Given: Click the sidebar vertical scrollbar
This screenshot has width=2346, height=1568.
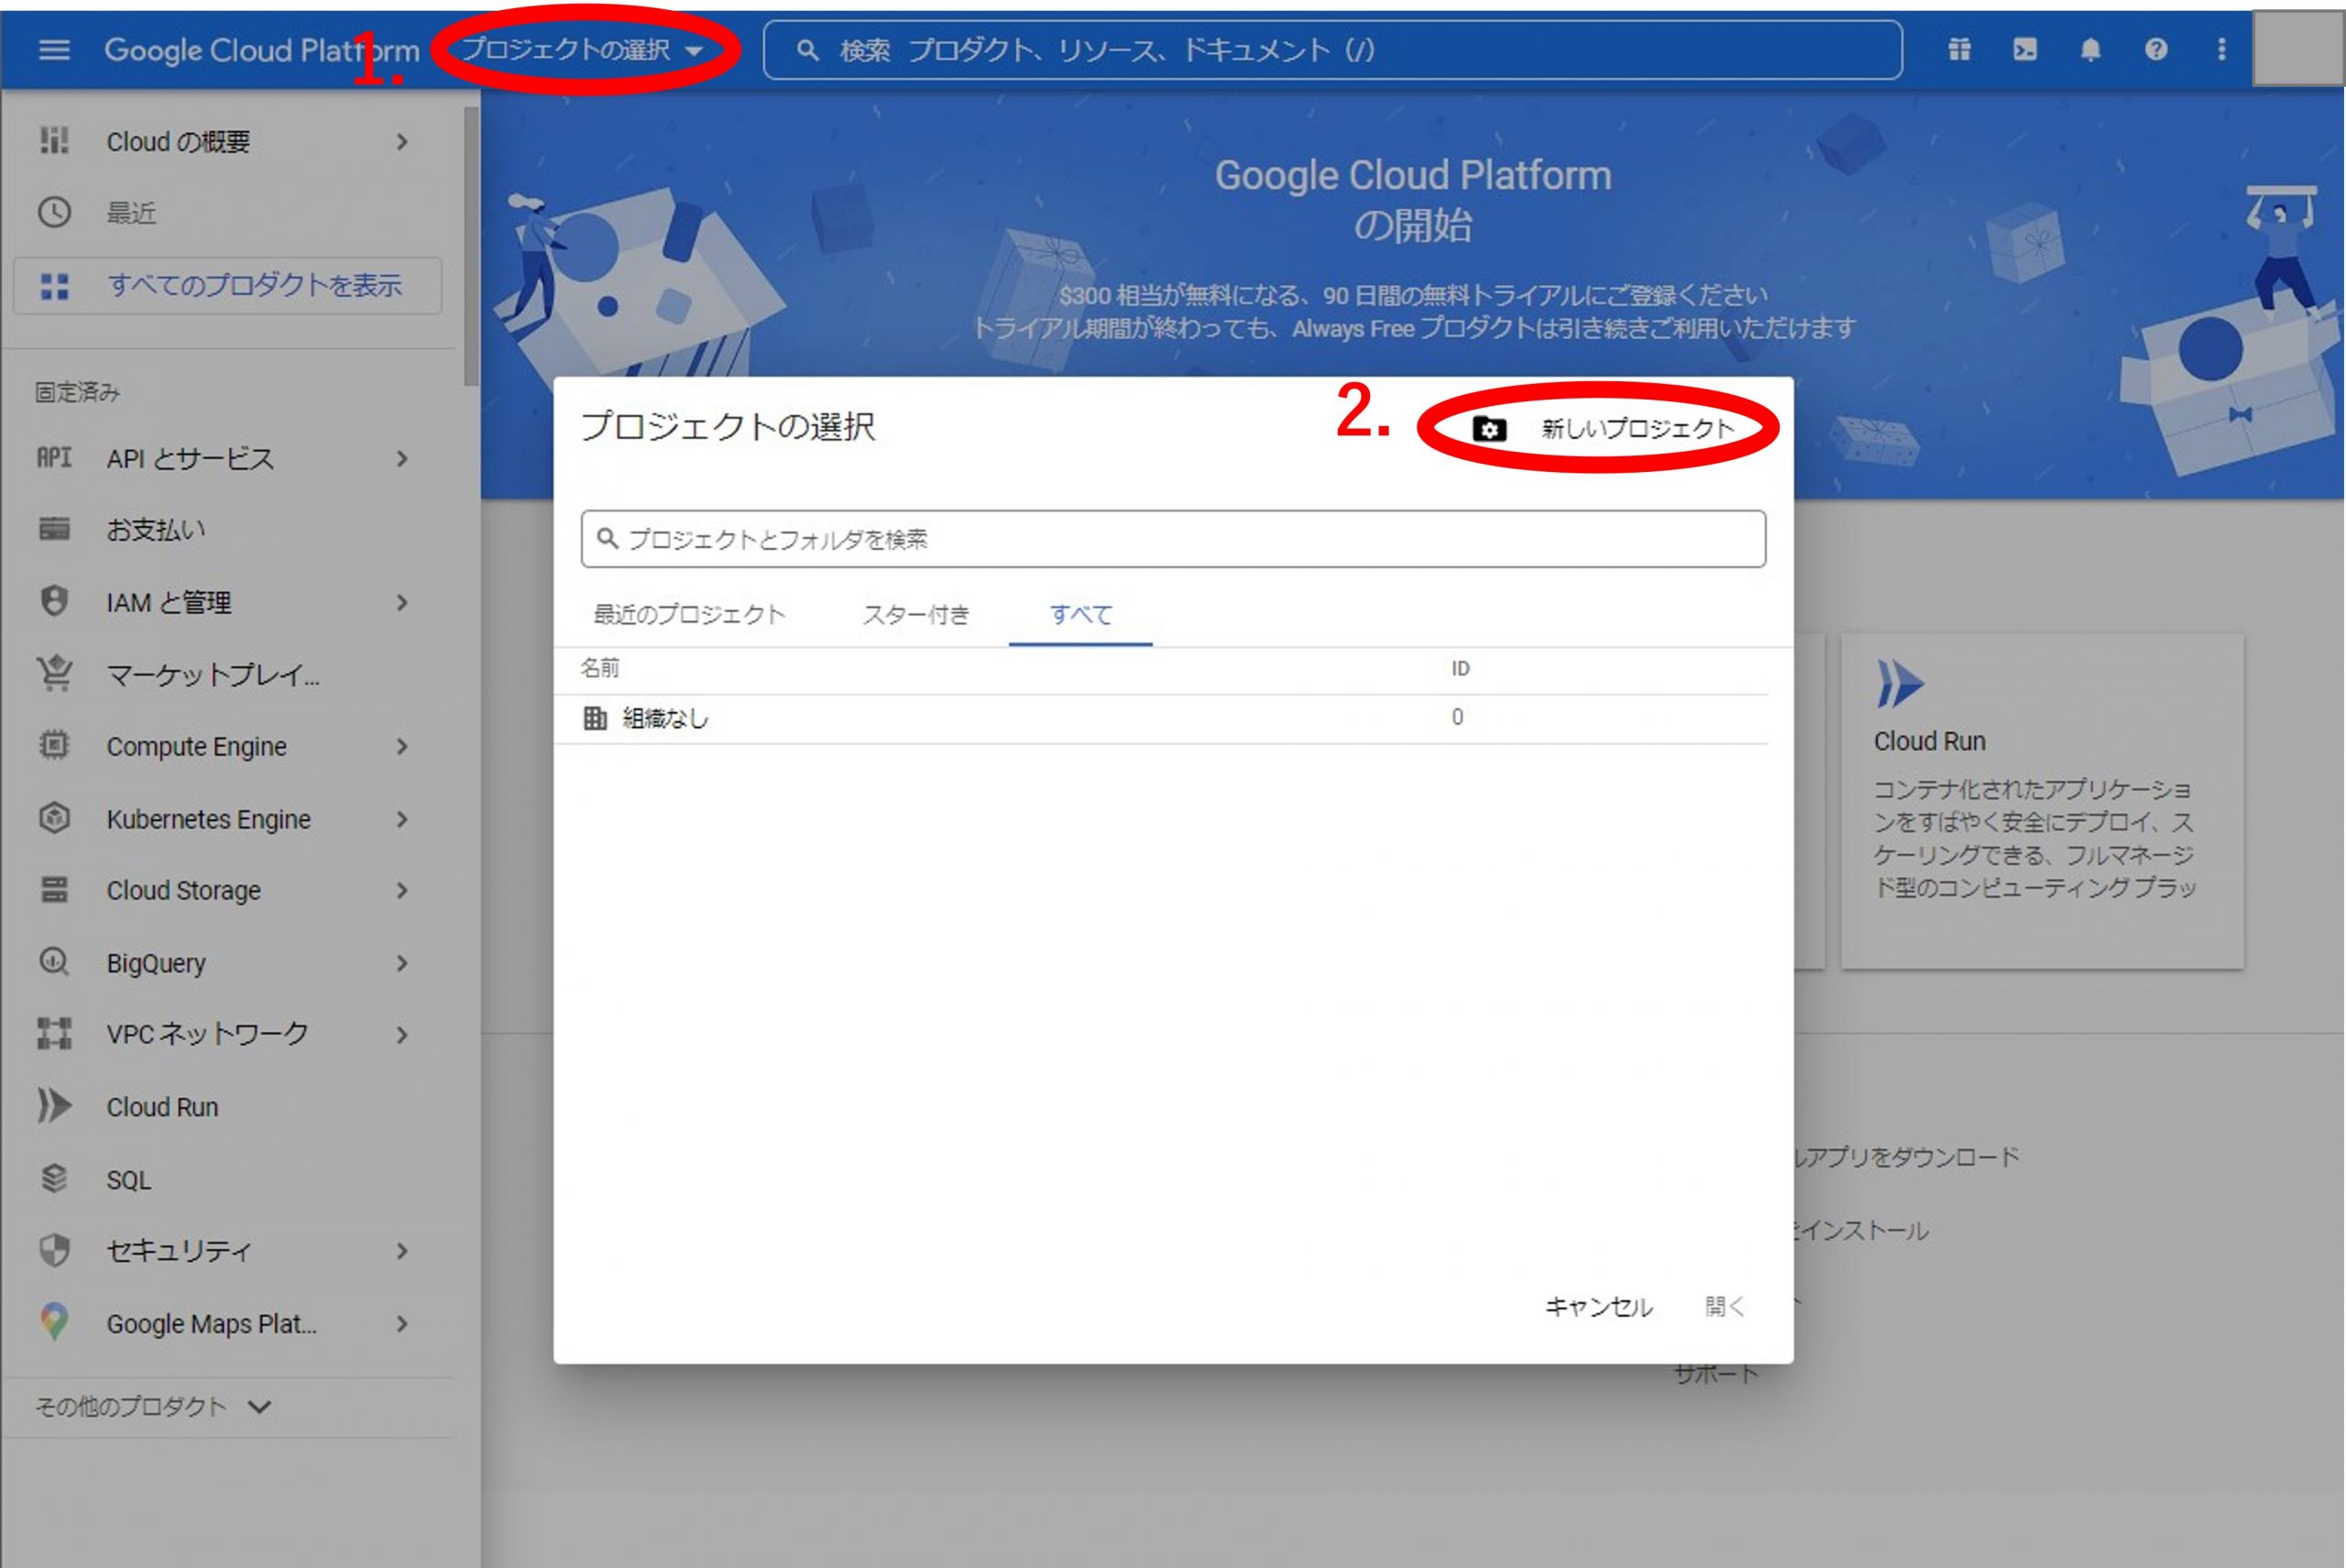Looking at the screenshot, I should (x=471, y=246).
